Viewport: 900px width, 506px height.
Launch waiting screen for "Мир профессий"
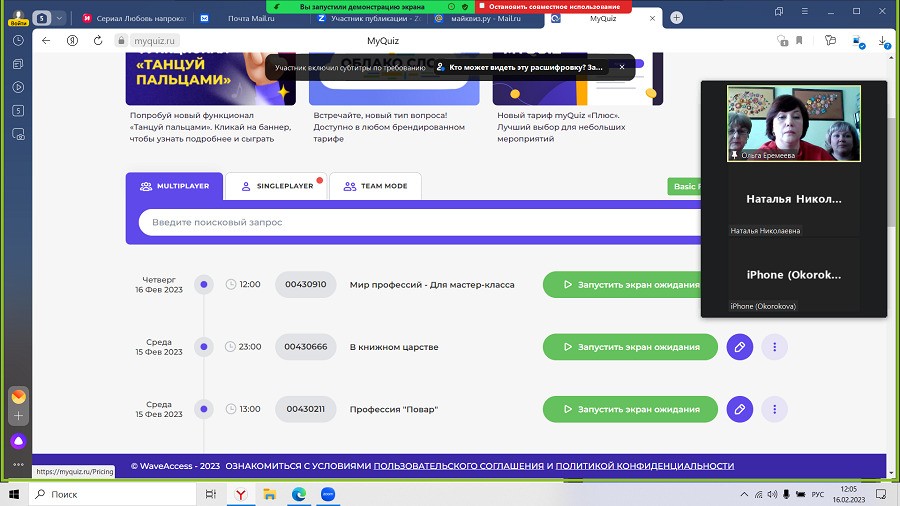[x=630, y=284]
